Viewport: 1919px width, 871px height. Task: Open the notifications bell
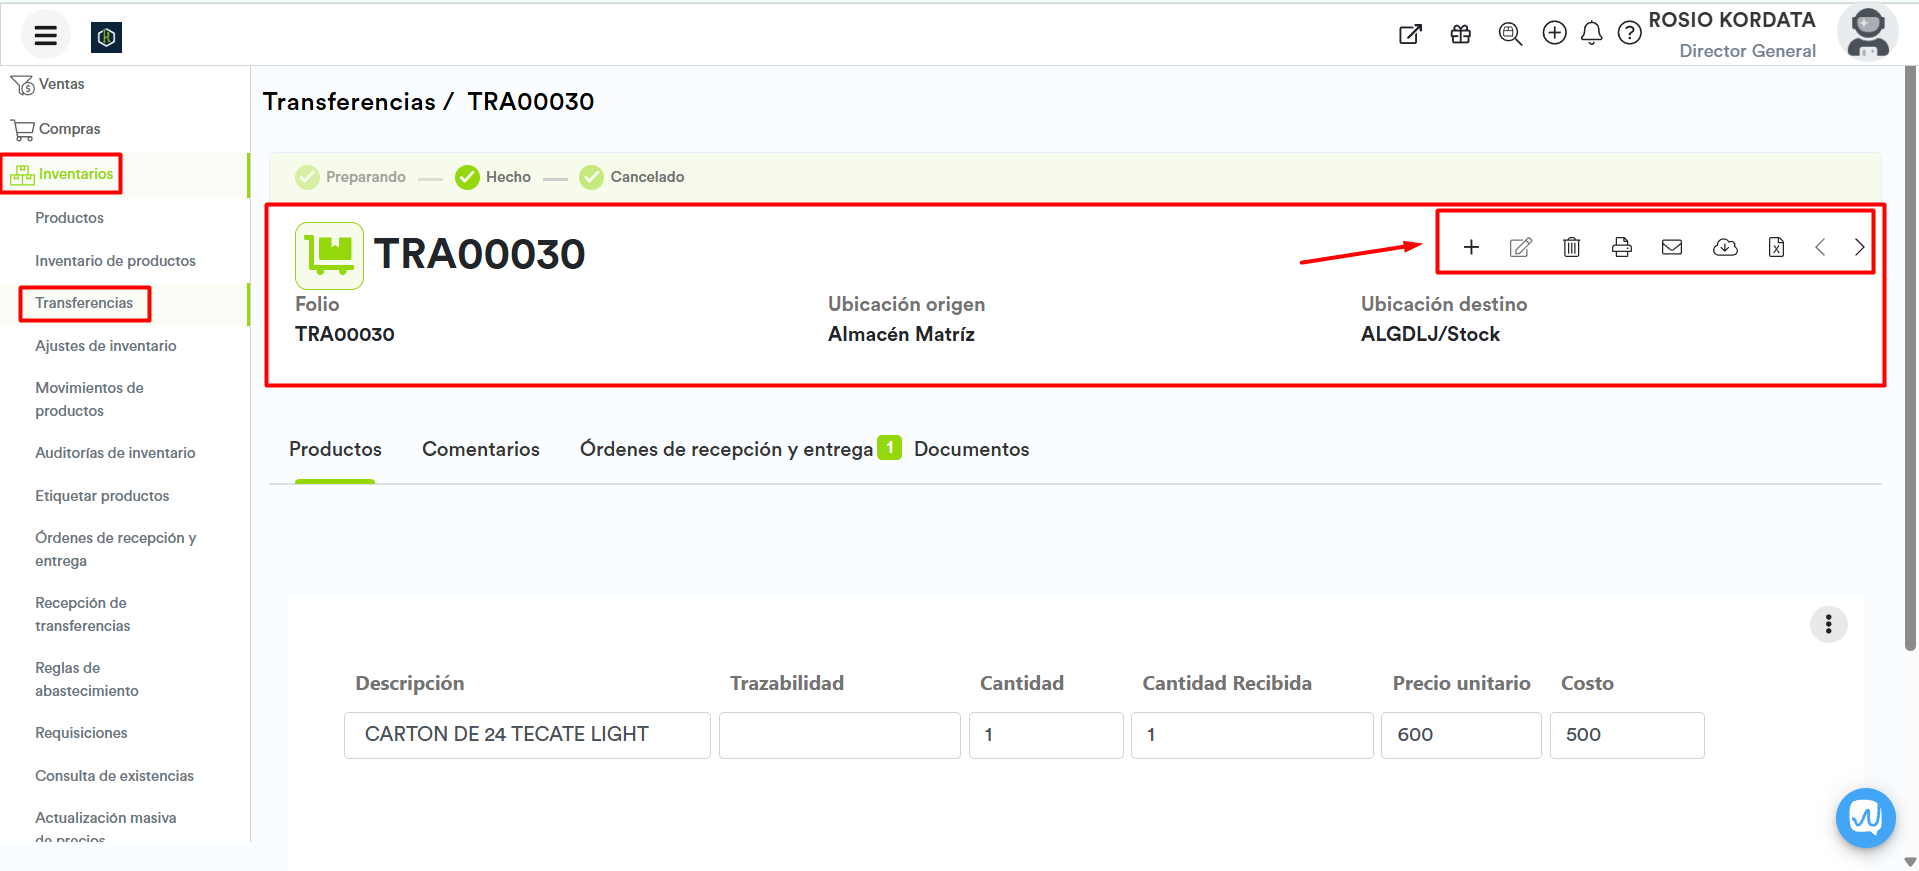coord(1591,34)
